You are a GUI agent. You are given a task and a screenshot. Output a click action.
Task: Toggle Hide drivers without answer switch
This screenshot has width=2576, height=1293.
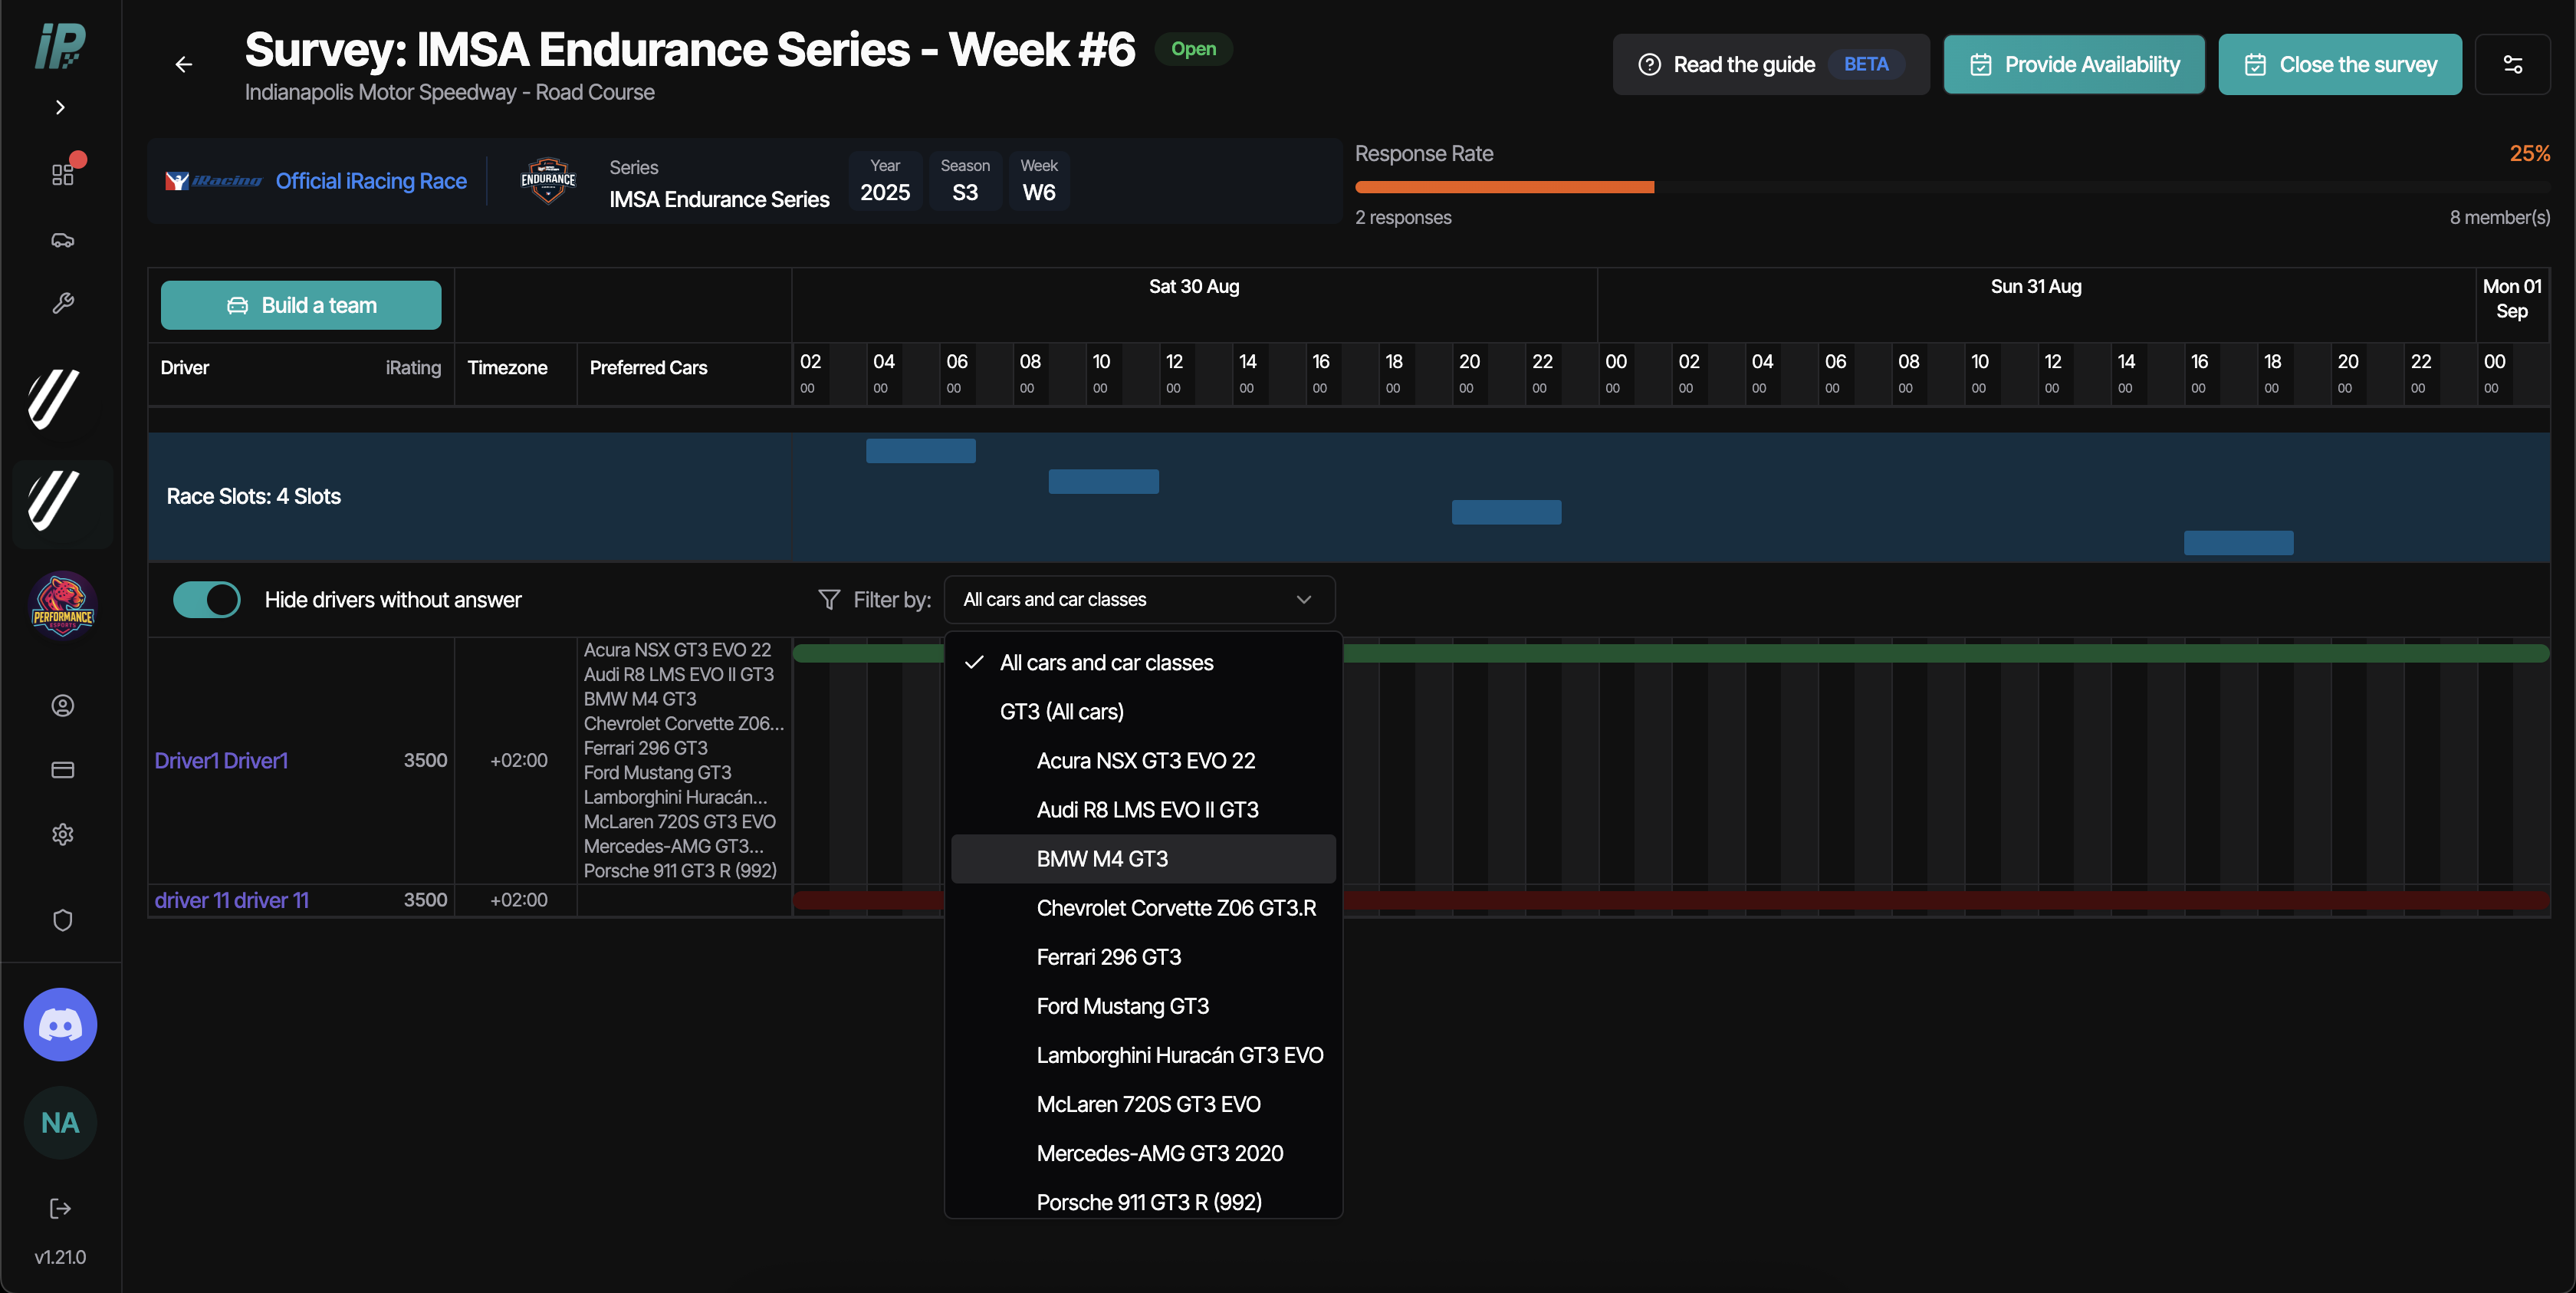tap(207, 599)
